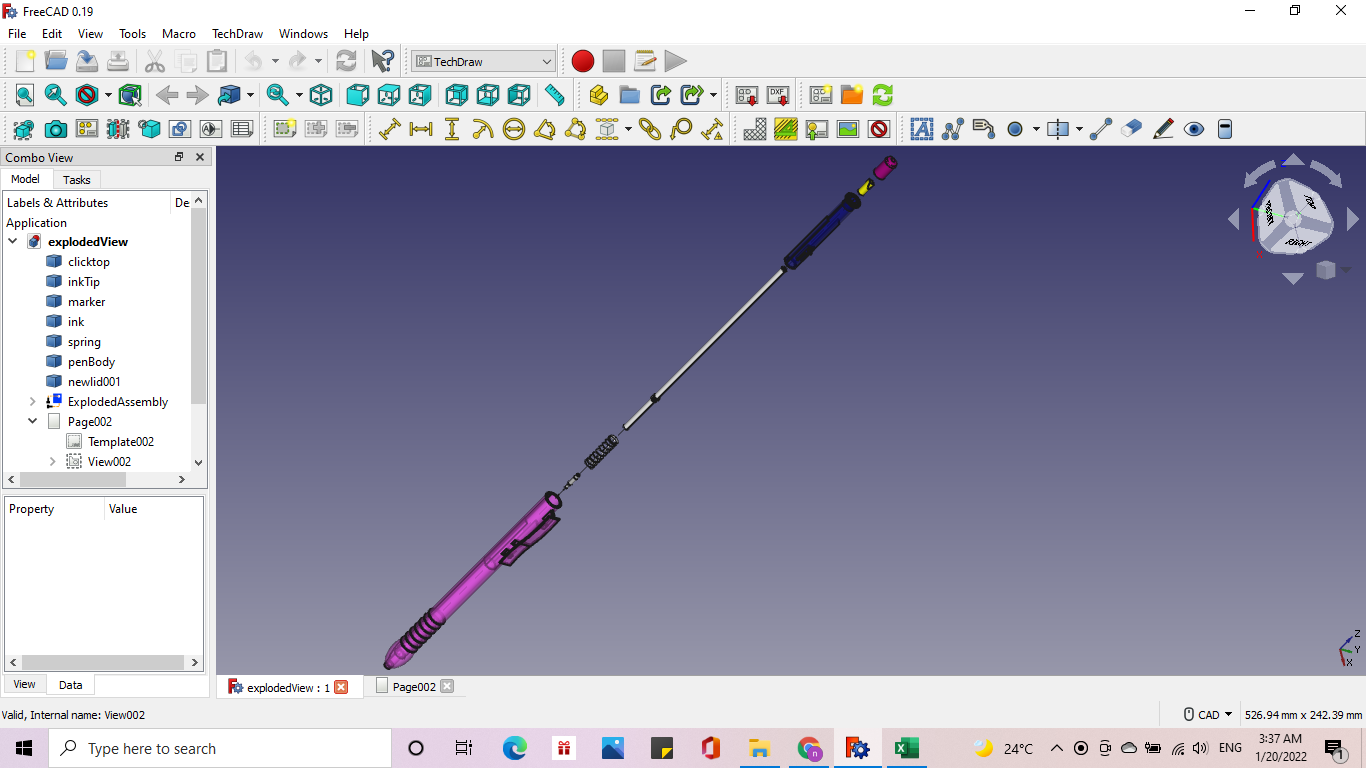Viewport: 1366px width, 768px height.
Task: Collapse the explodedView tree node
Action: coord(13,242)
